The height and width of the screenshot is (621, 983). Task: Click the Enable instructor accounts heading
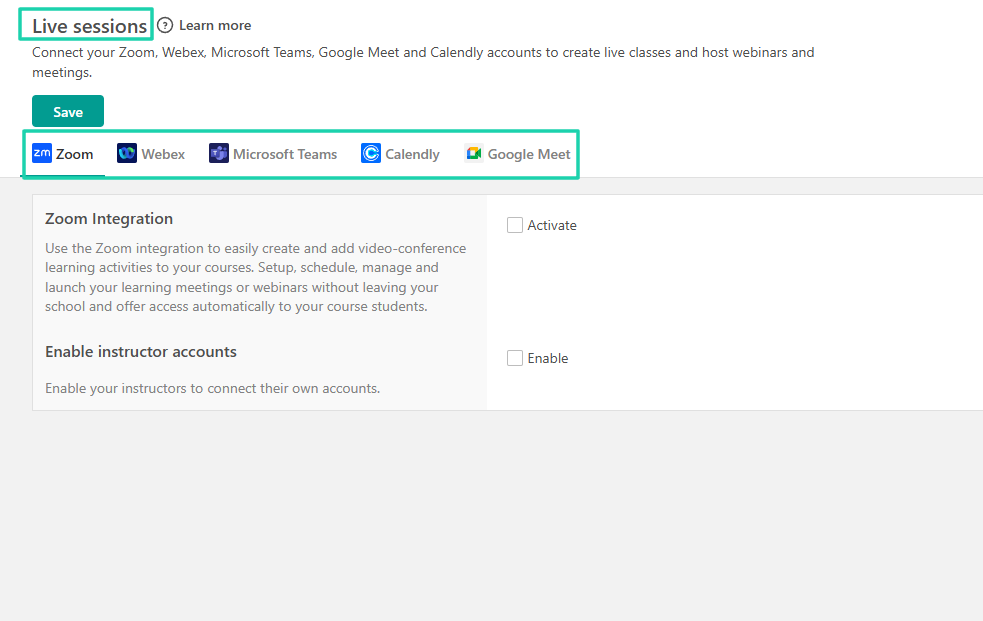[x=141, y=352]
